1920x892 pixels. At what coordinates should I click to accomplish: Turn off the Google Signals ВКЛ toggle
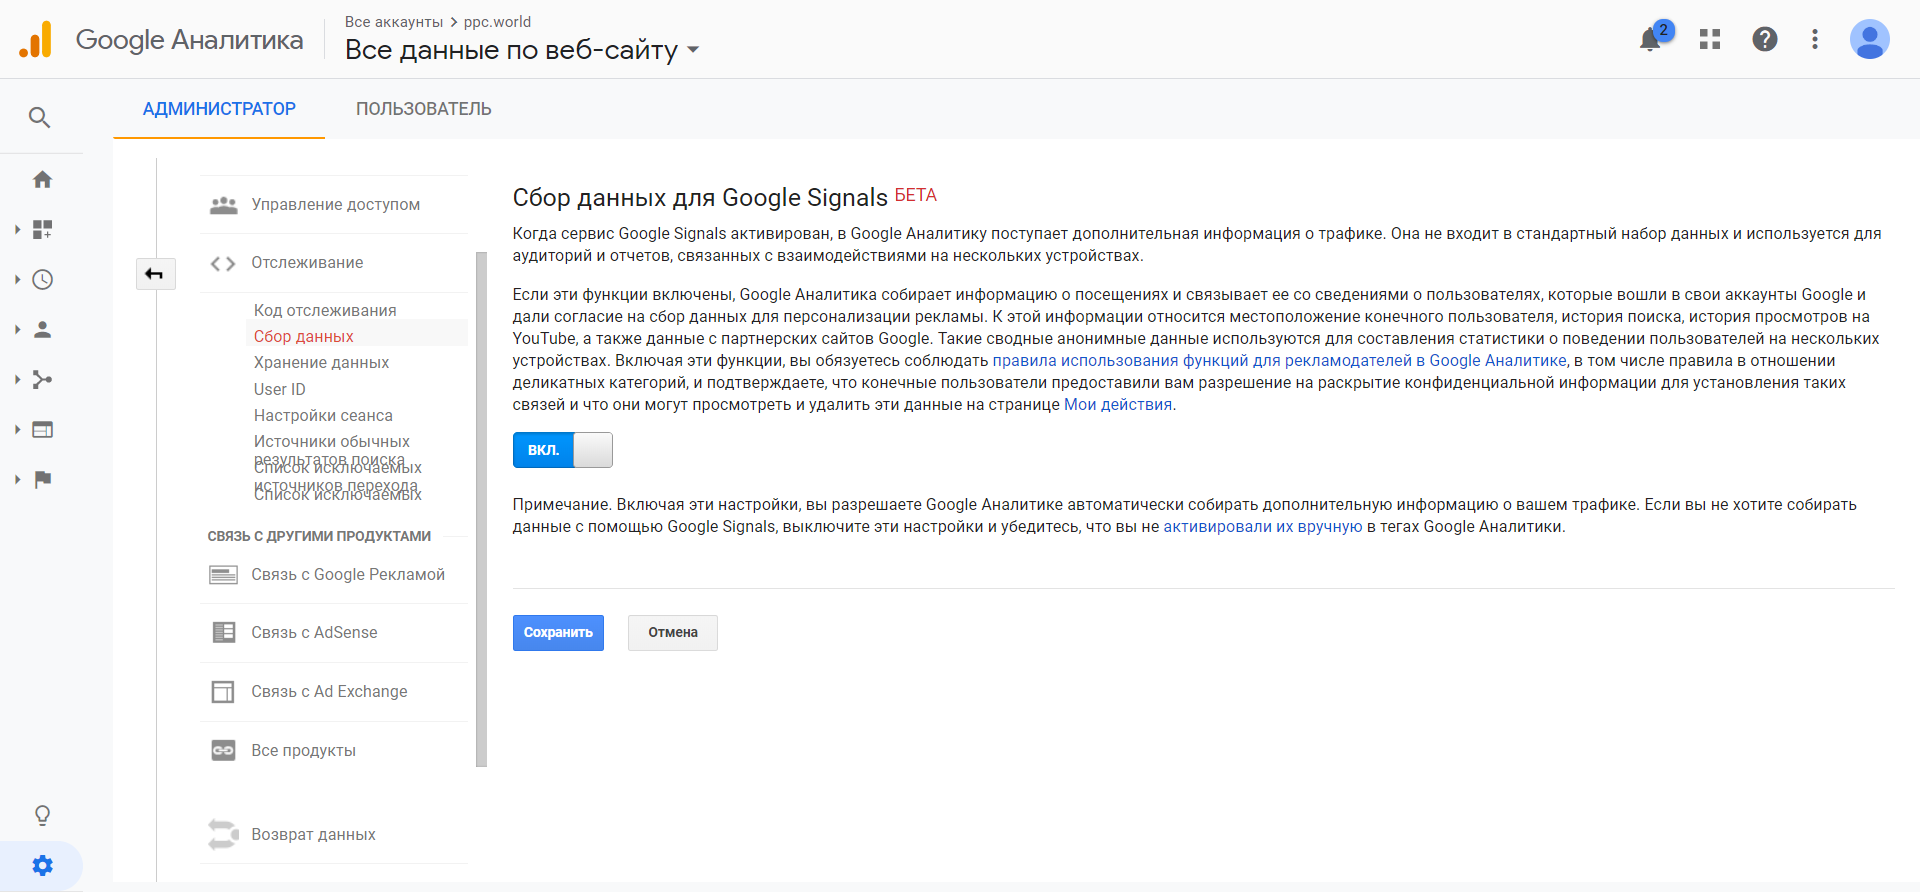(562, 450)
